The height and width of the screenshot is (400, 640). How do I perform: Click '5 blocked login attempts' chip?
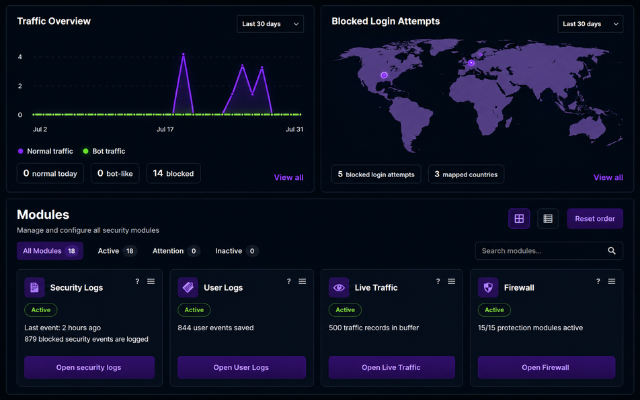(x=376, y=174)
